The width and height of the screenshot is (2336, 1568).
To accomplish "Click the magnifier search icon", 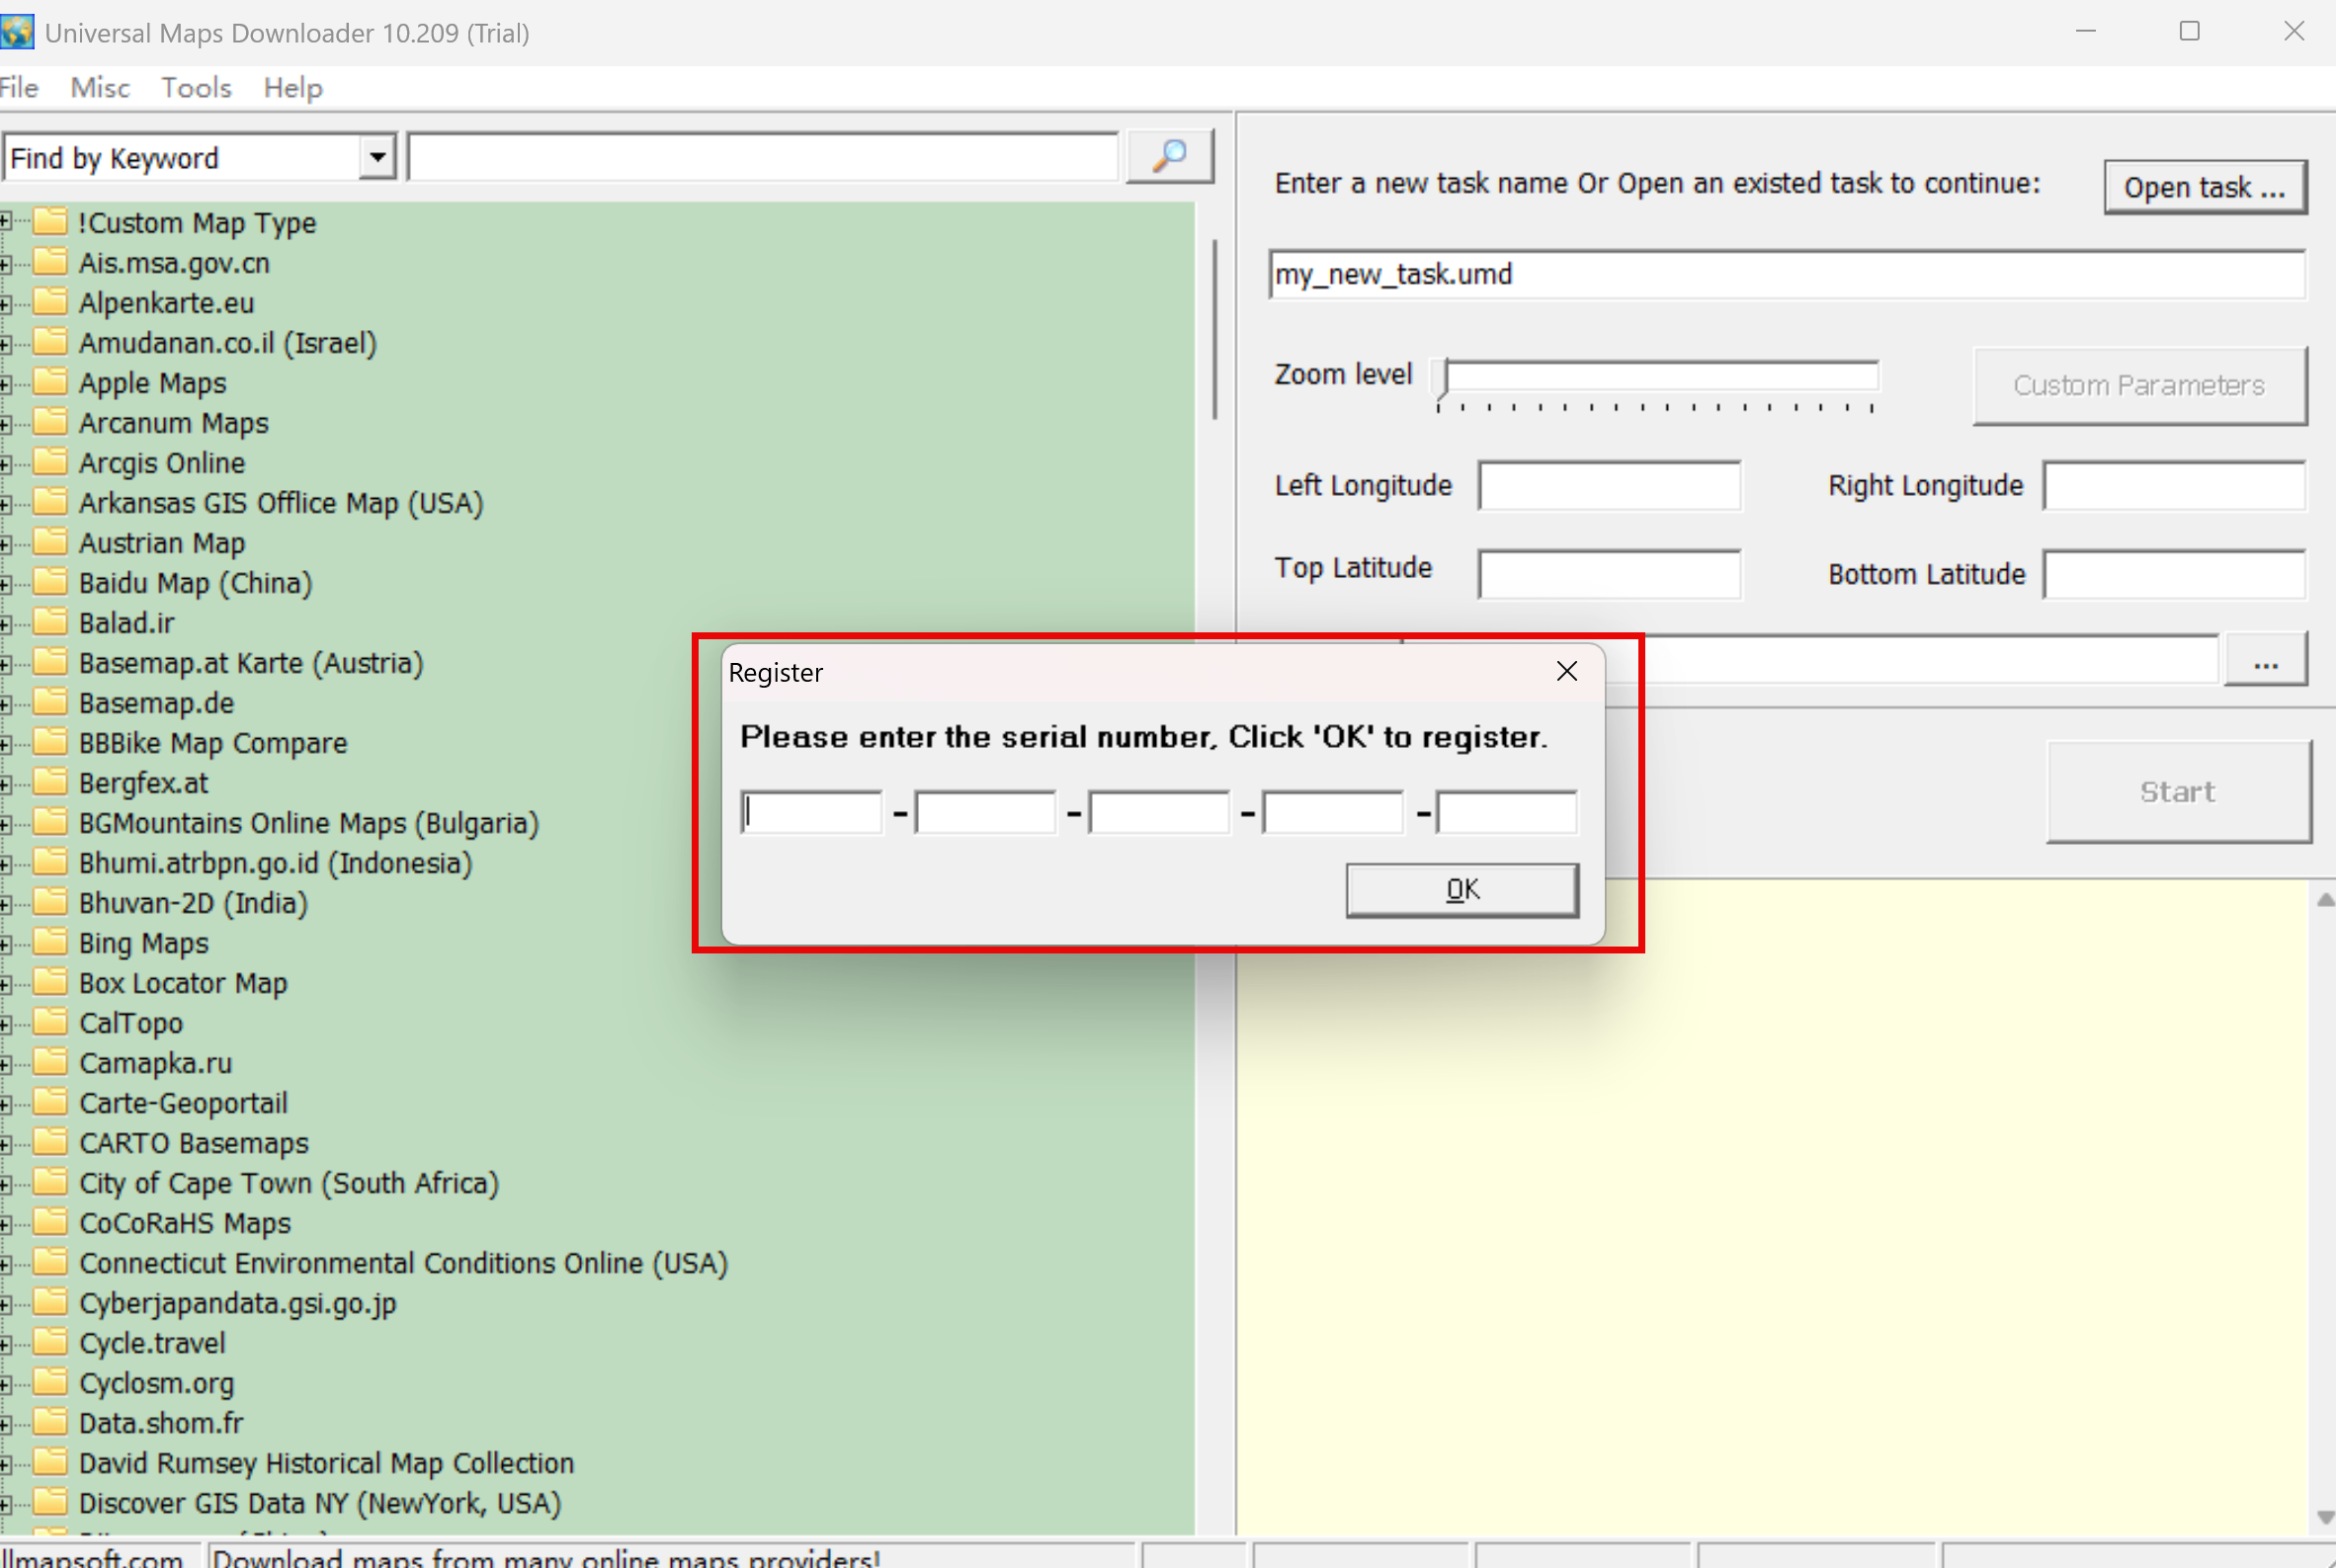I will [x=1169, y=156].
